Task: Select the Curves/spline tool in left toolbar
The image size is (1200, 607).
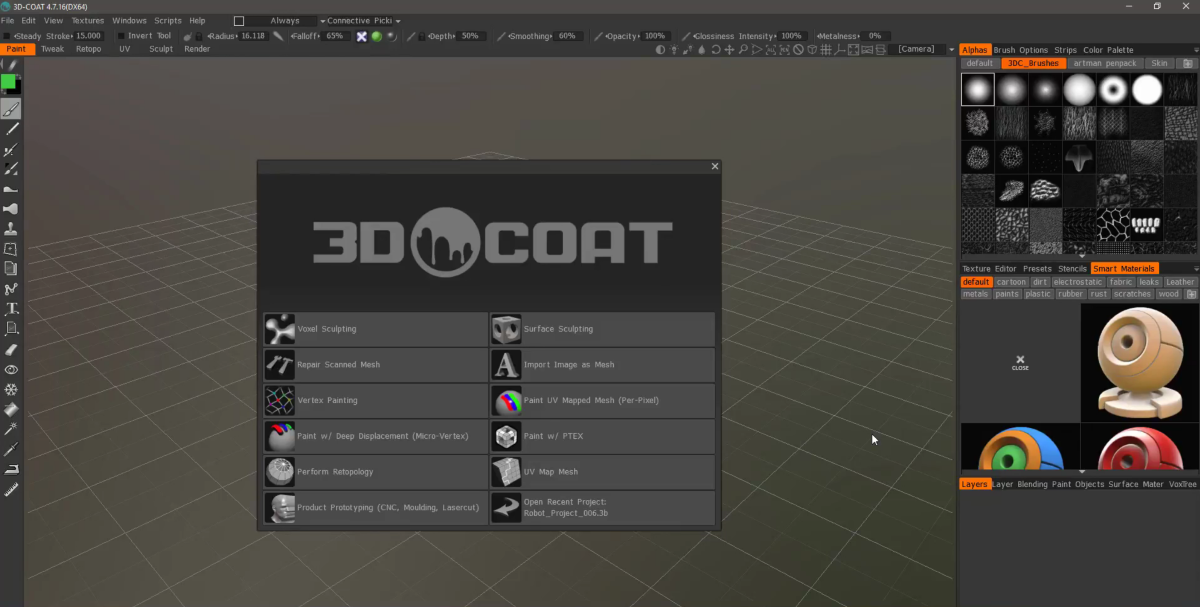Action: (x=11, y=289)
